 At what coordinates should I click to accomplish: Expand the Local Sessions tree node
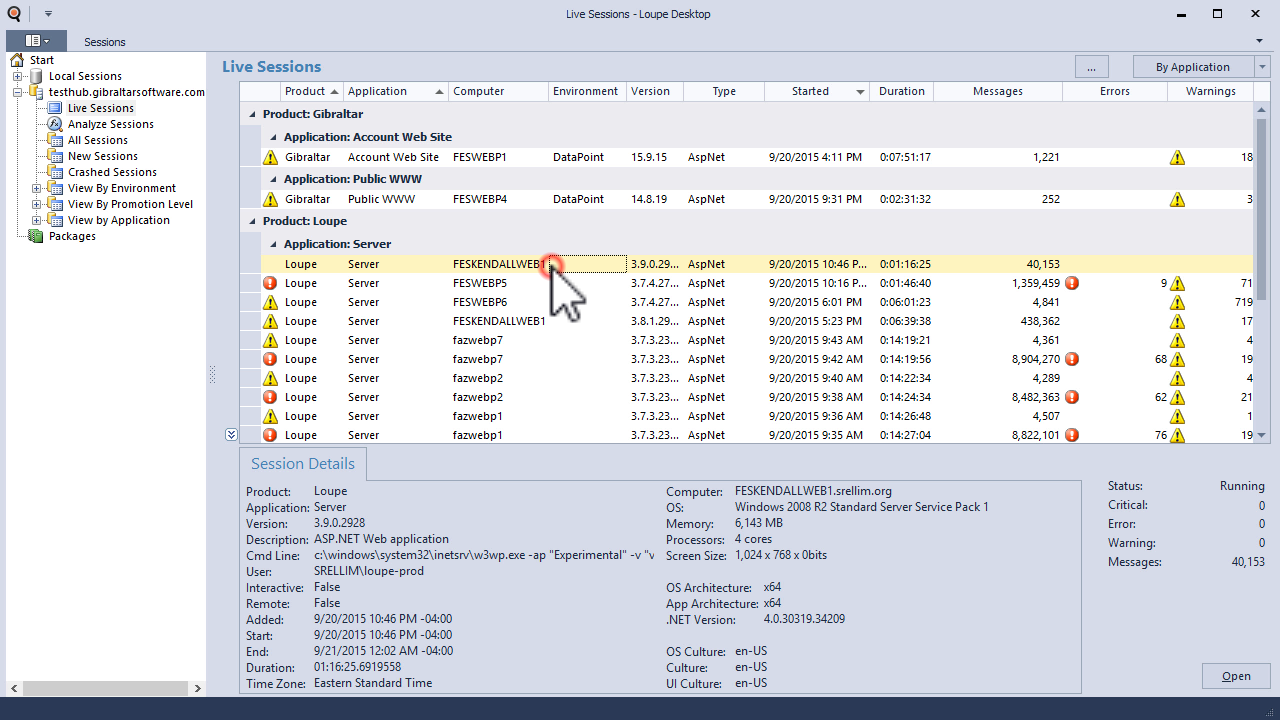coord(17,76)
